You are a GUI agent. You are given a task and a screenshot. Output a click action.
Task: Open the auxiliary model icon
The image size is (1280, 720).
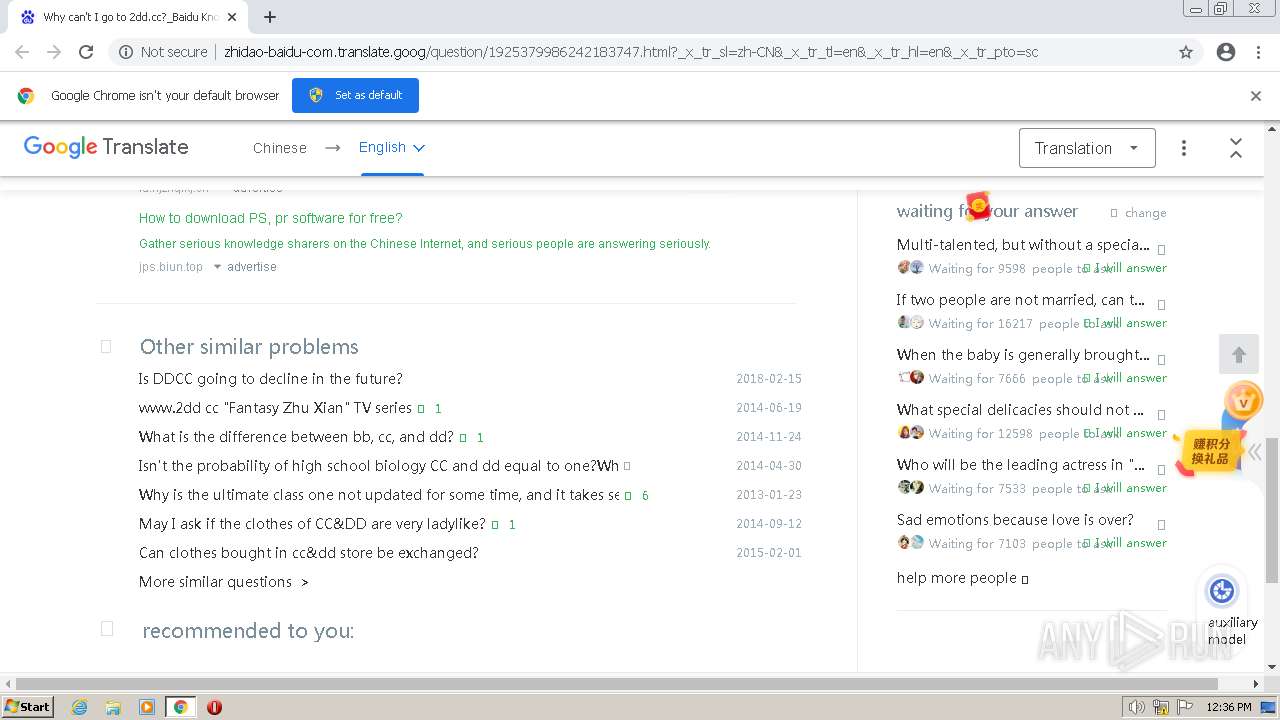pyautogui.click(x=1222, y=591)
